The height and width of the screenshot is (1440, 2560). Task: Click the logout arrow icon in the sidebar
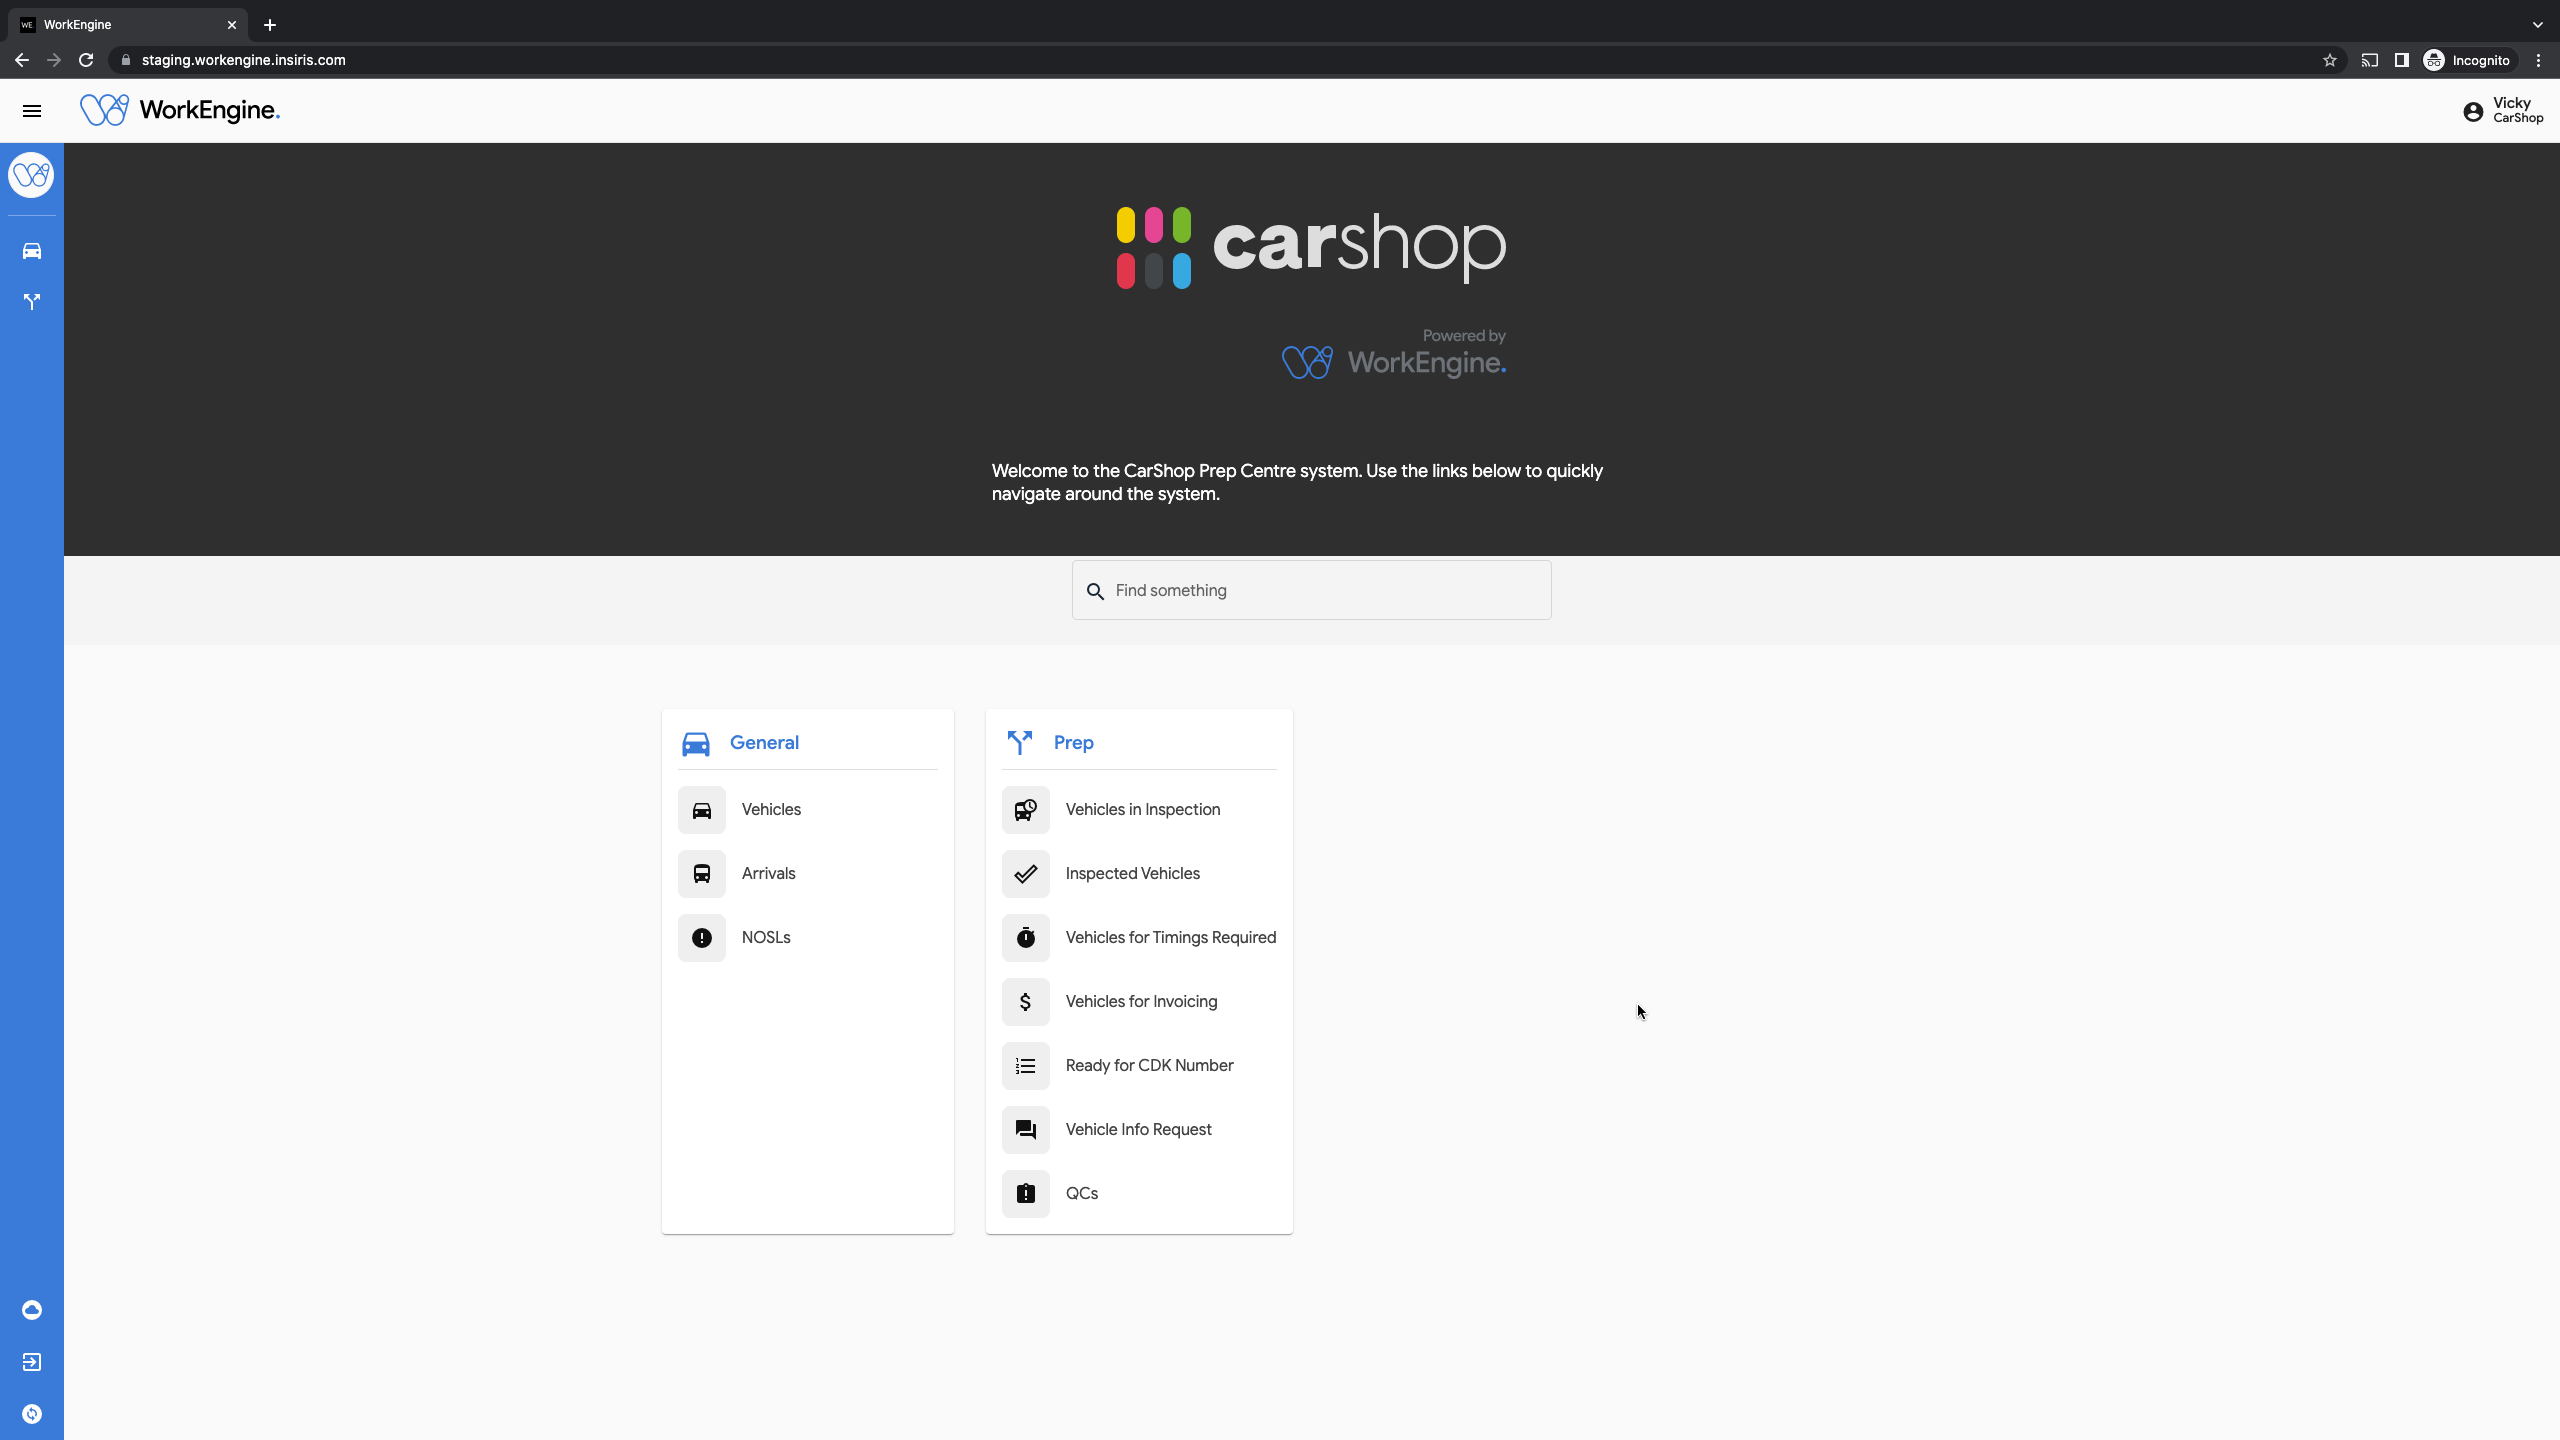pyautogui.click(x=32, y=1362)
